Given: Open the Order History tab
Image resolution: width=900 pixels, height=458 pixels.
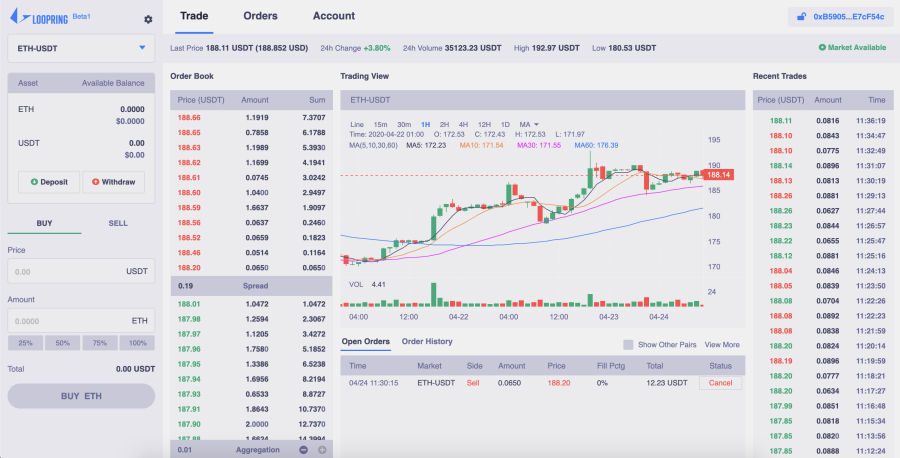Looking at the screenshot, I should point(427,341).
